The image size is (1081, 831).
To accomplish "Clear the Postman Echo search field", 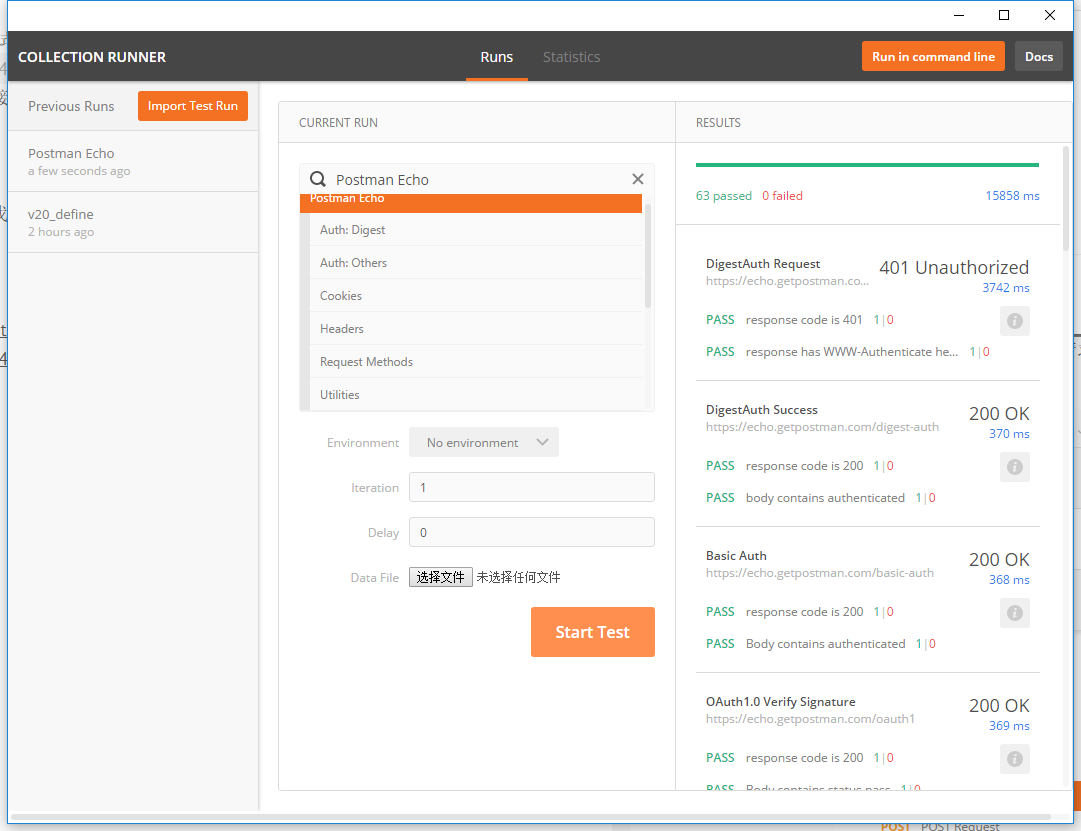I will pyautogui.click(x=638, y=179).
